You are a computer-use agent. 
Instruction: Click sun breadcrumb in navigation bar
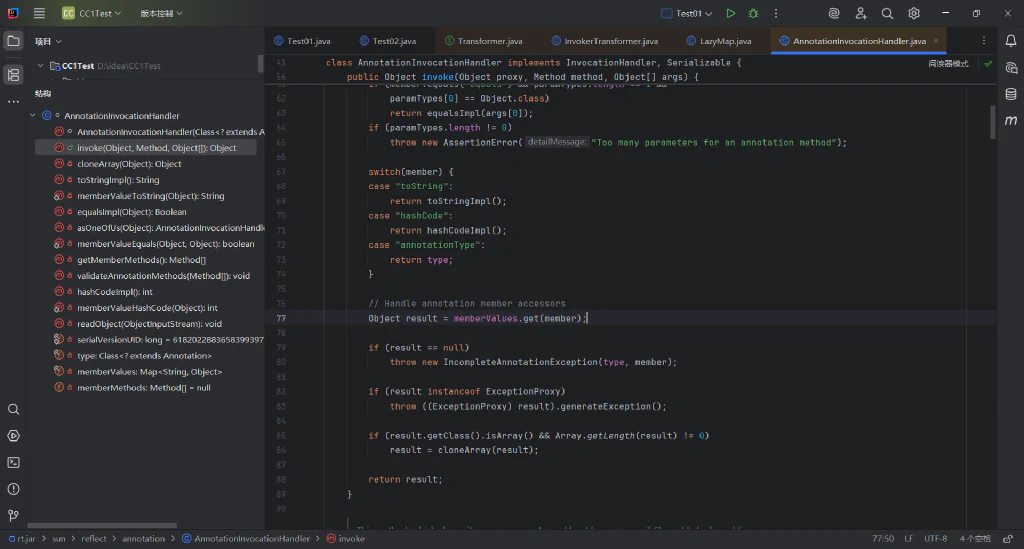click(59, 539)
